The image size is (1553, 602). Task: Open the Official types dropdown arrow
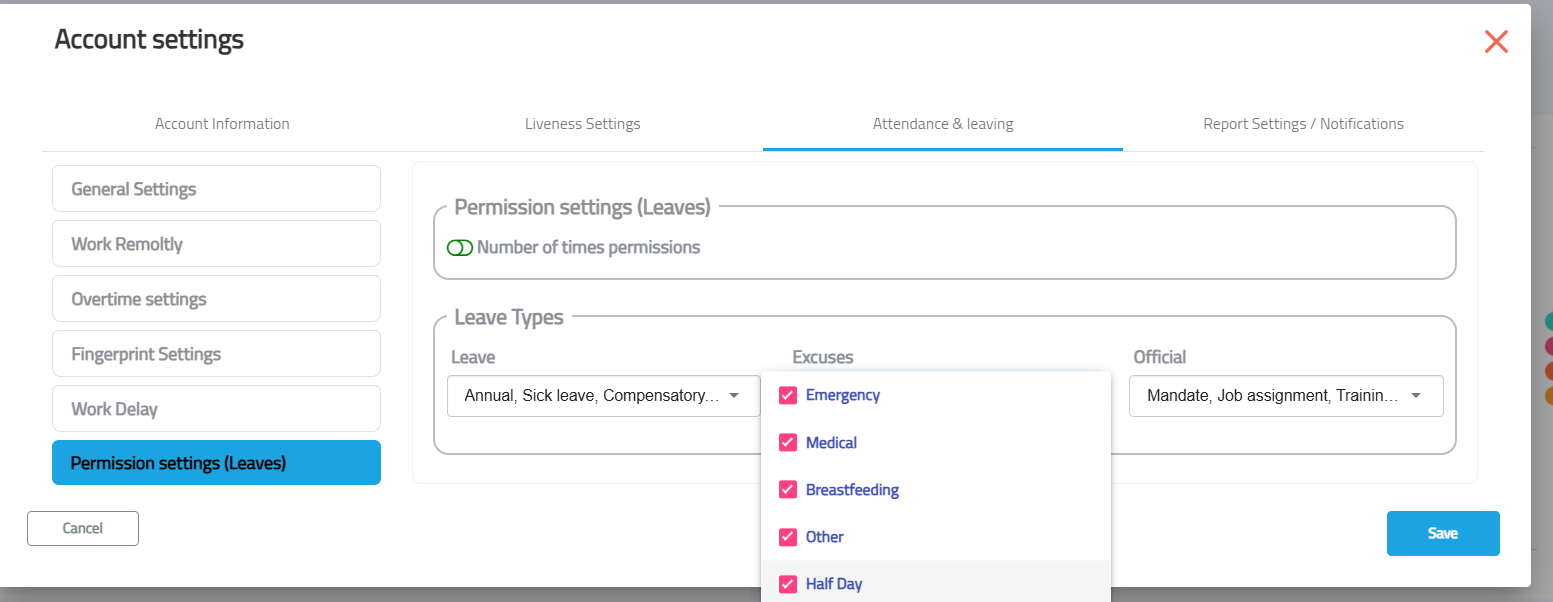1416,396
